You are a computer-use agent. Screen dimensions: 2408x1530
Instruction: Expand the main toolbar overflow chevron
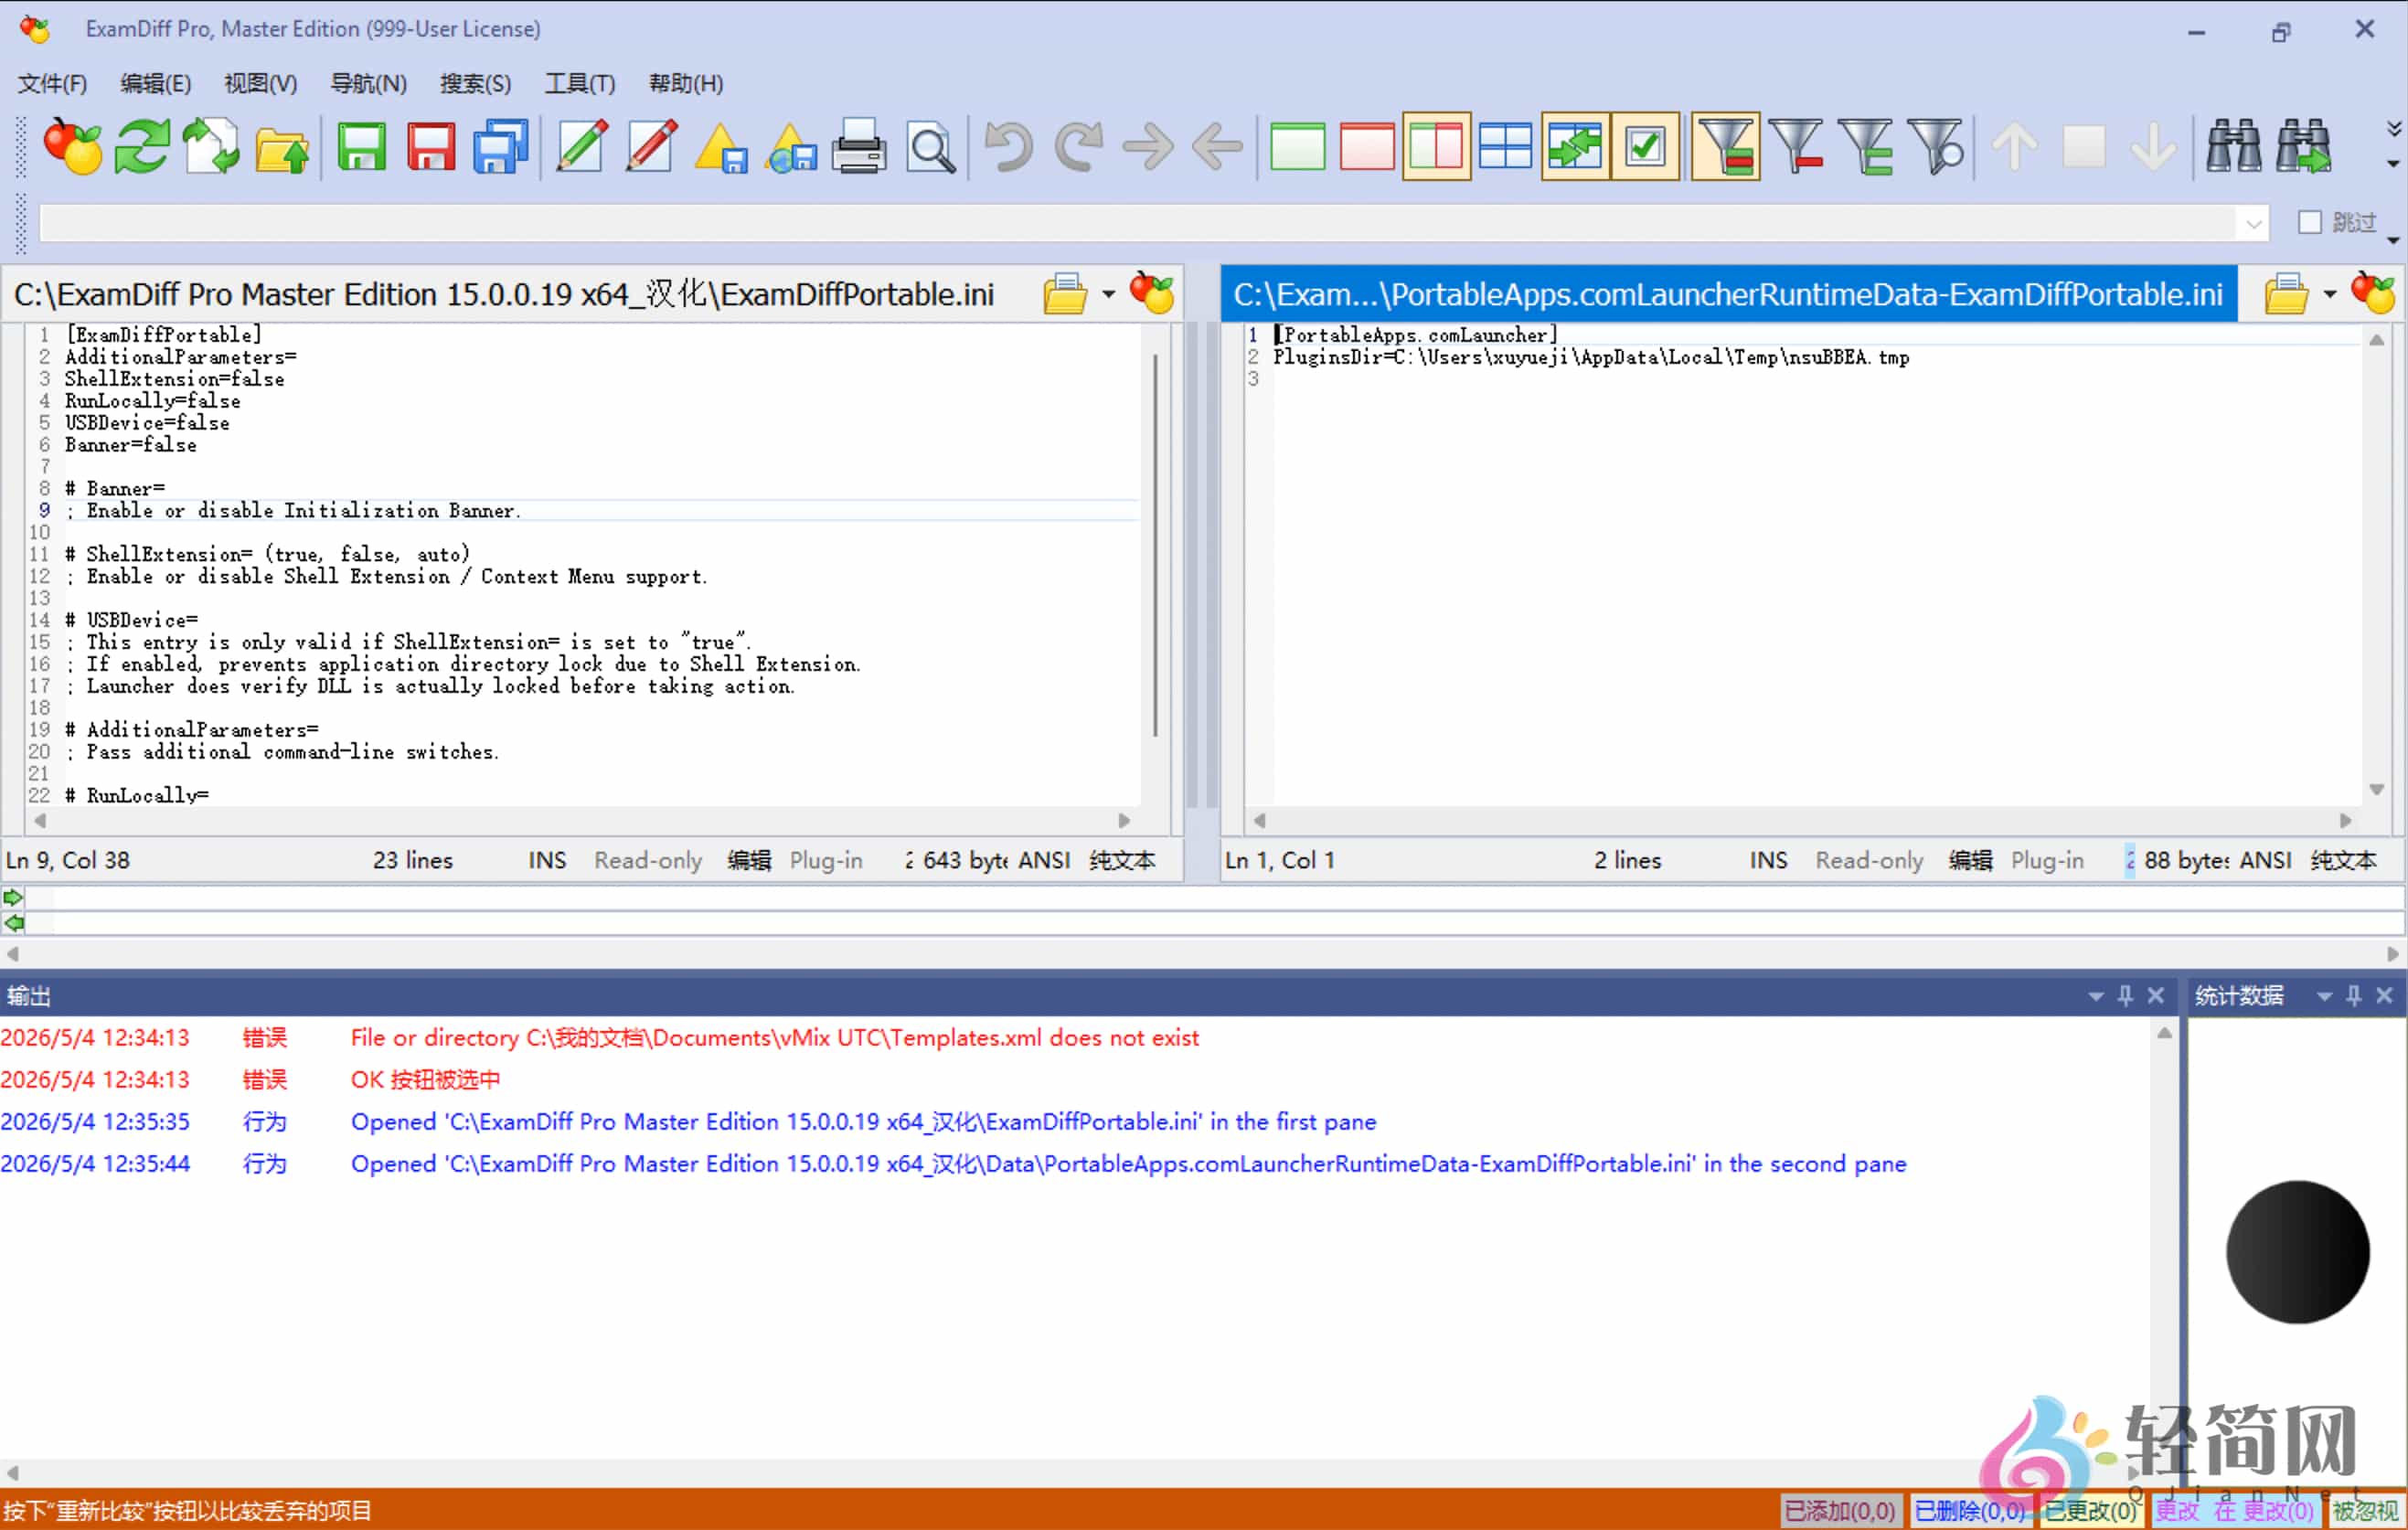click(x=2393, y=128)
